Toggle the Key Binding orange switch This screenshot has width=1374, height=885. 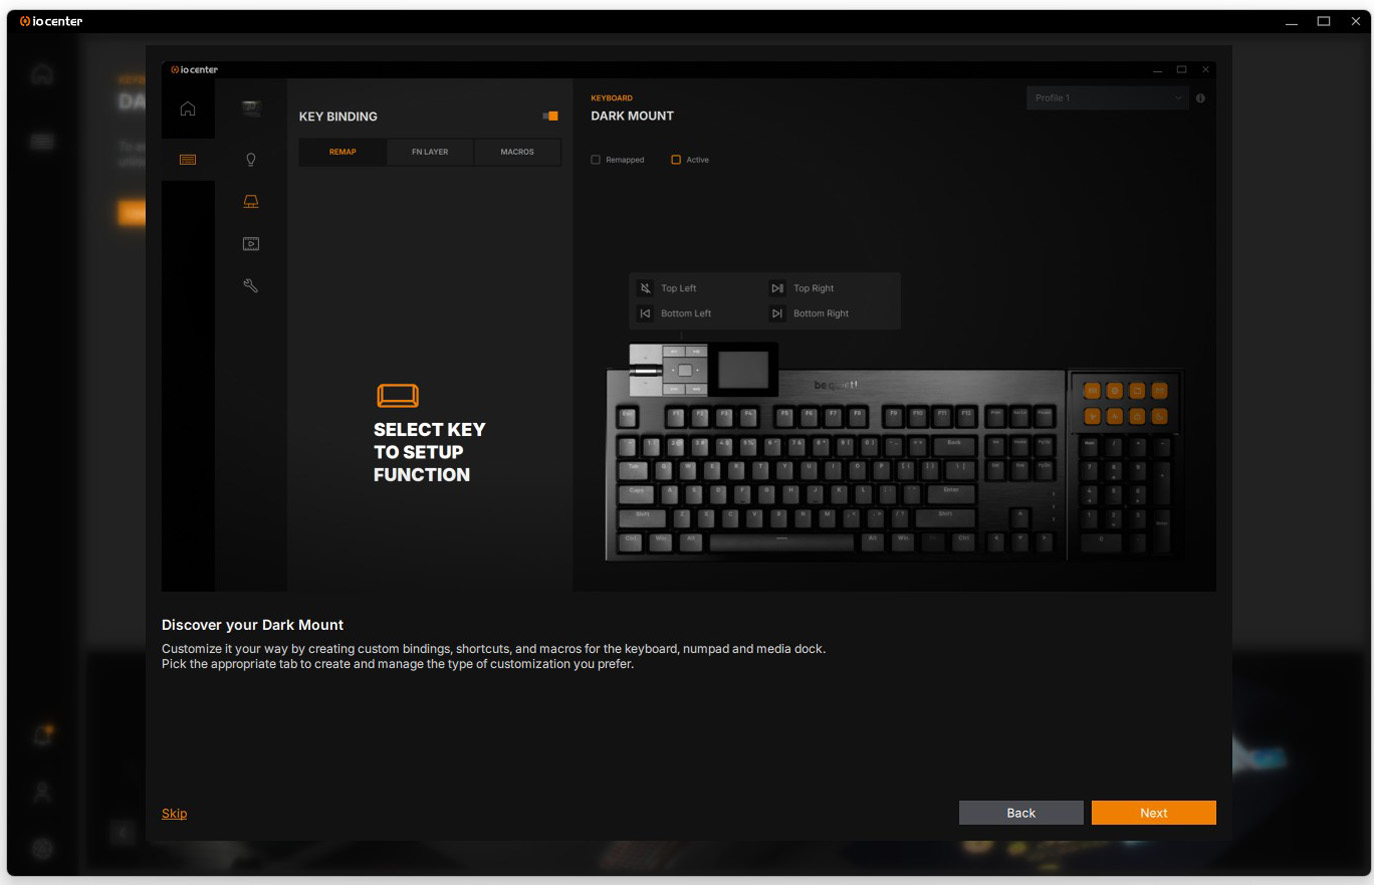tap(550, 116)
